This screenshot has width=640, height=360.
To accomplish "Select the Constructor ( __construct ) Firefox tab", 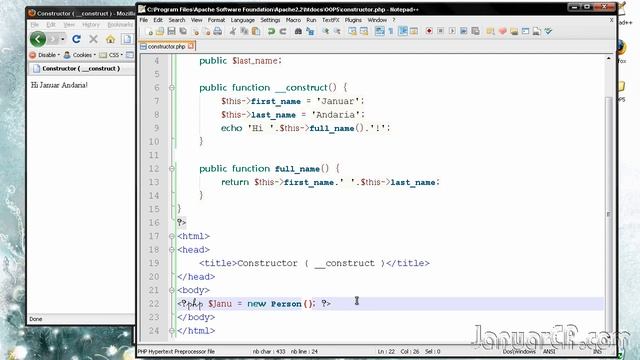I will click(81, 69).
